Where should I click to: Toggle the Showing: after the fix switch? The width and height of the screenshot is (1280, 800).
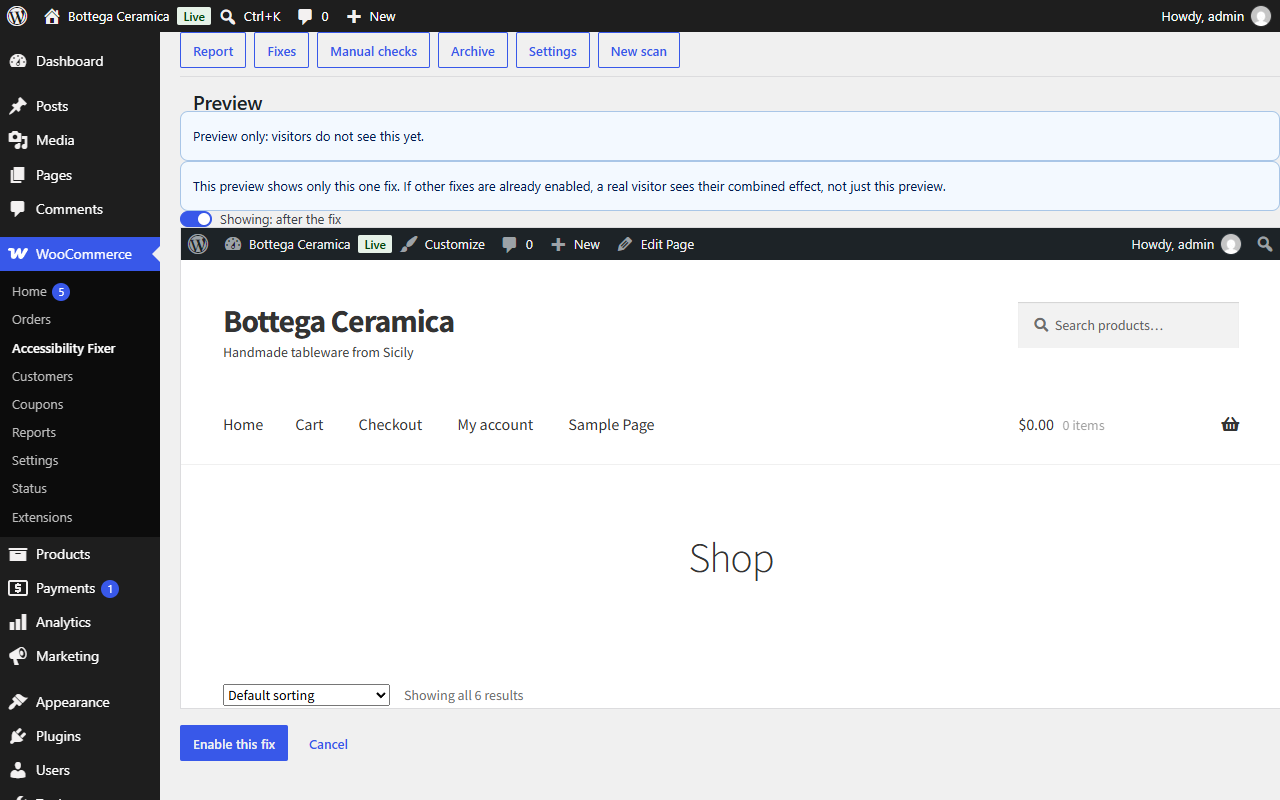pyautogui.click(x=196, y=219)
